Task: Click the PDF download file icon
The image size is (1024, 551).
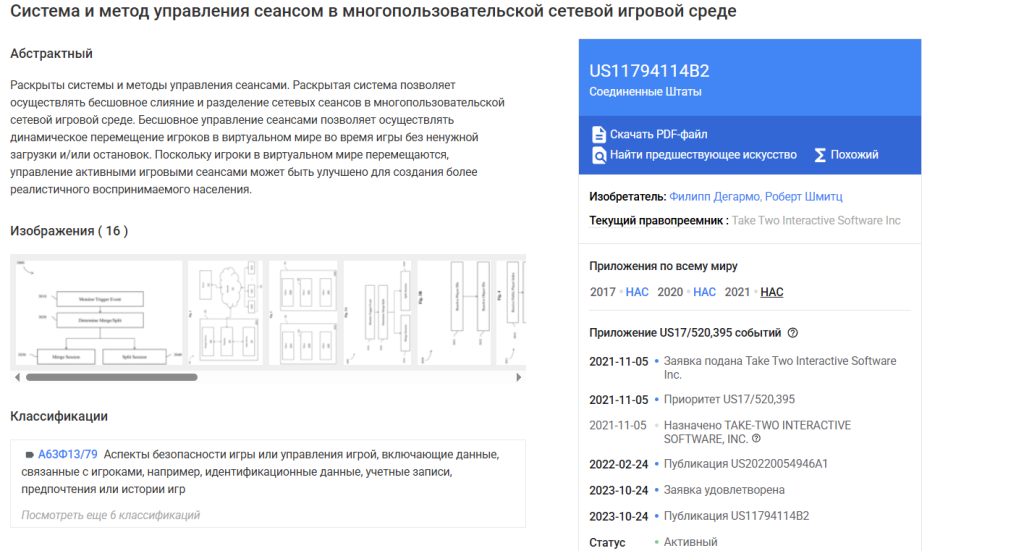Action: (598, 134)
